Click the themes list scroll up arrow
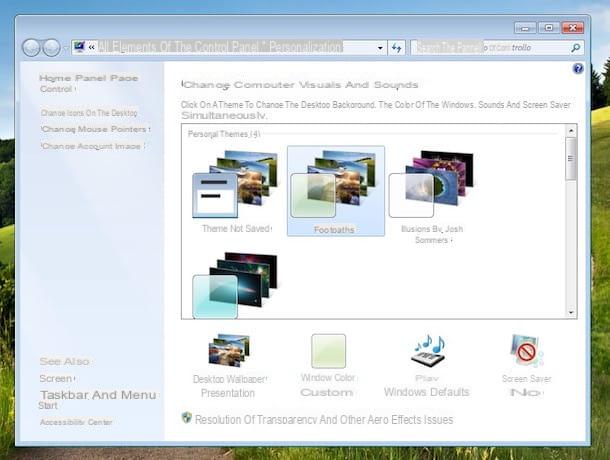This screenshot has width=610, height=460. [571, 130]
